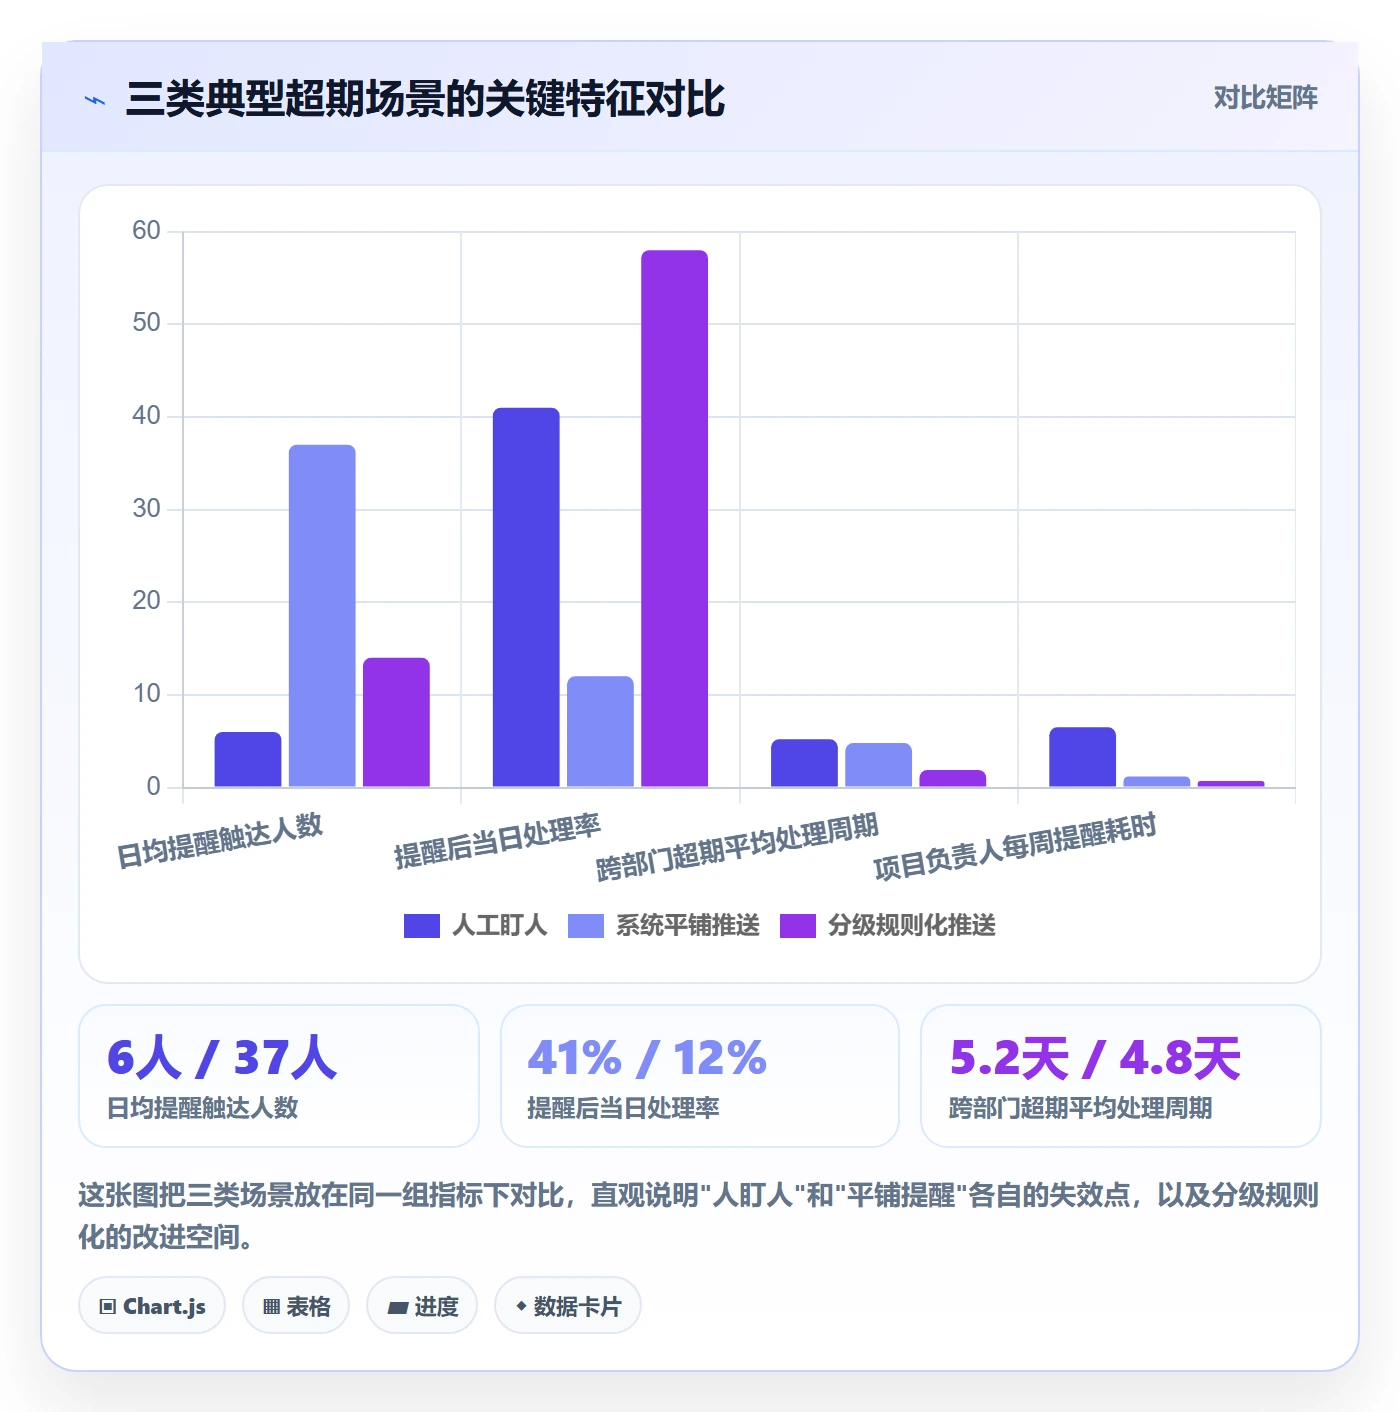Click the 5.2天 / 4.8天 stat card value
The height and width of the screenshot is (1412, 1400).
click(1095, 1058)
